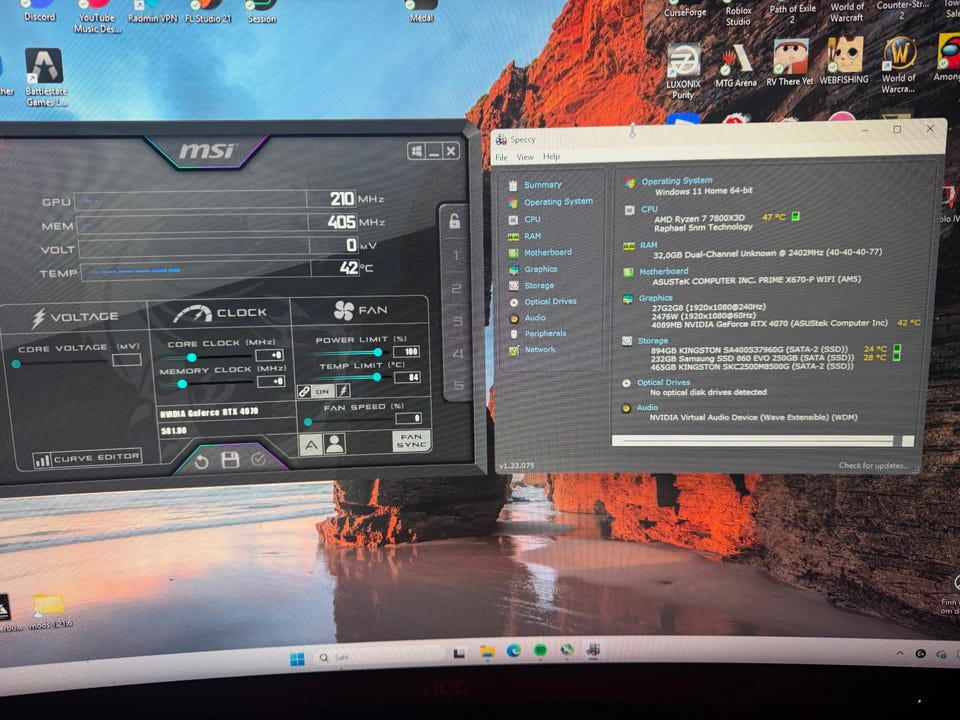
Task: Select Afterburner profile slot 3
Action: (457, 320)
